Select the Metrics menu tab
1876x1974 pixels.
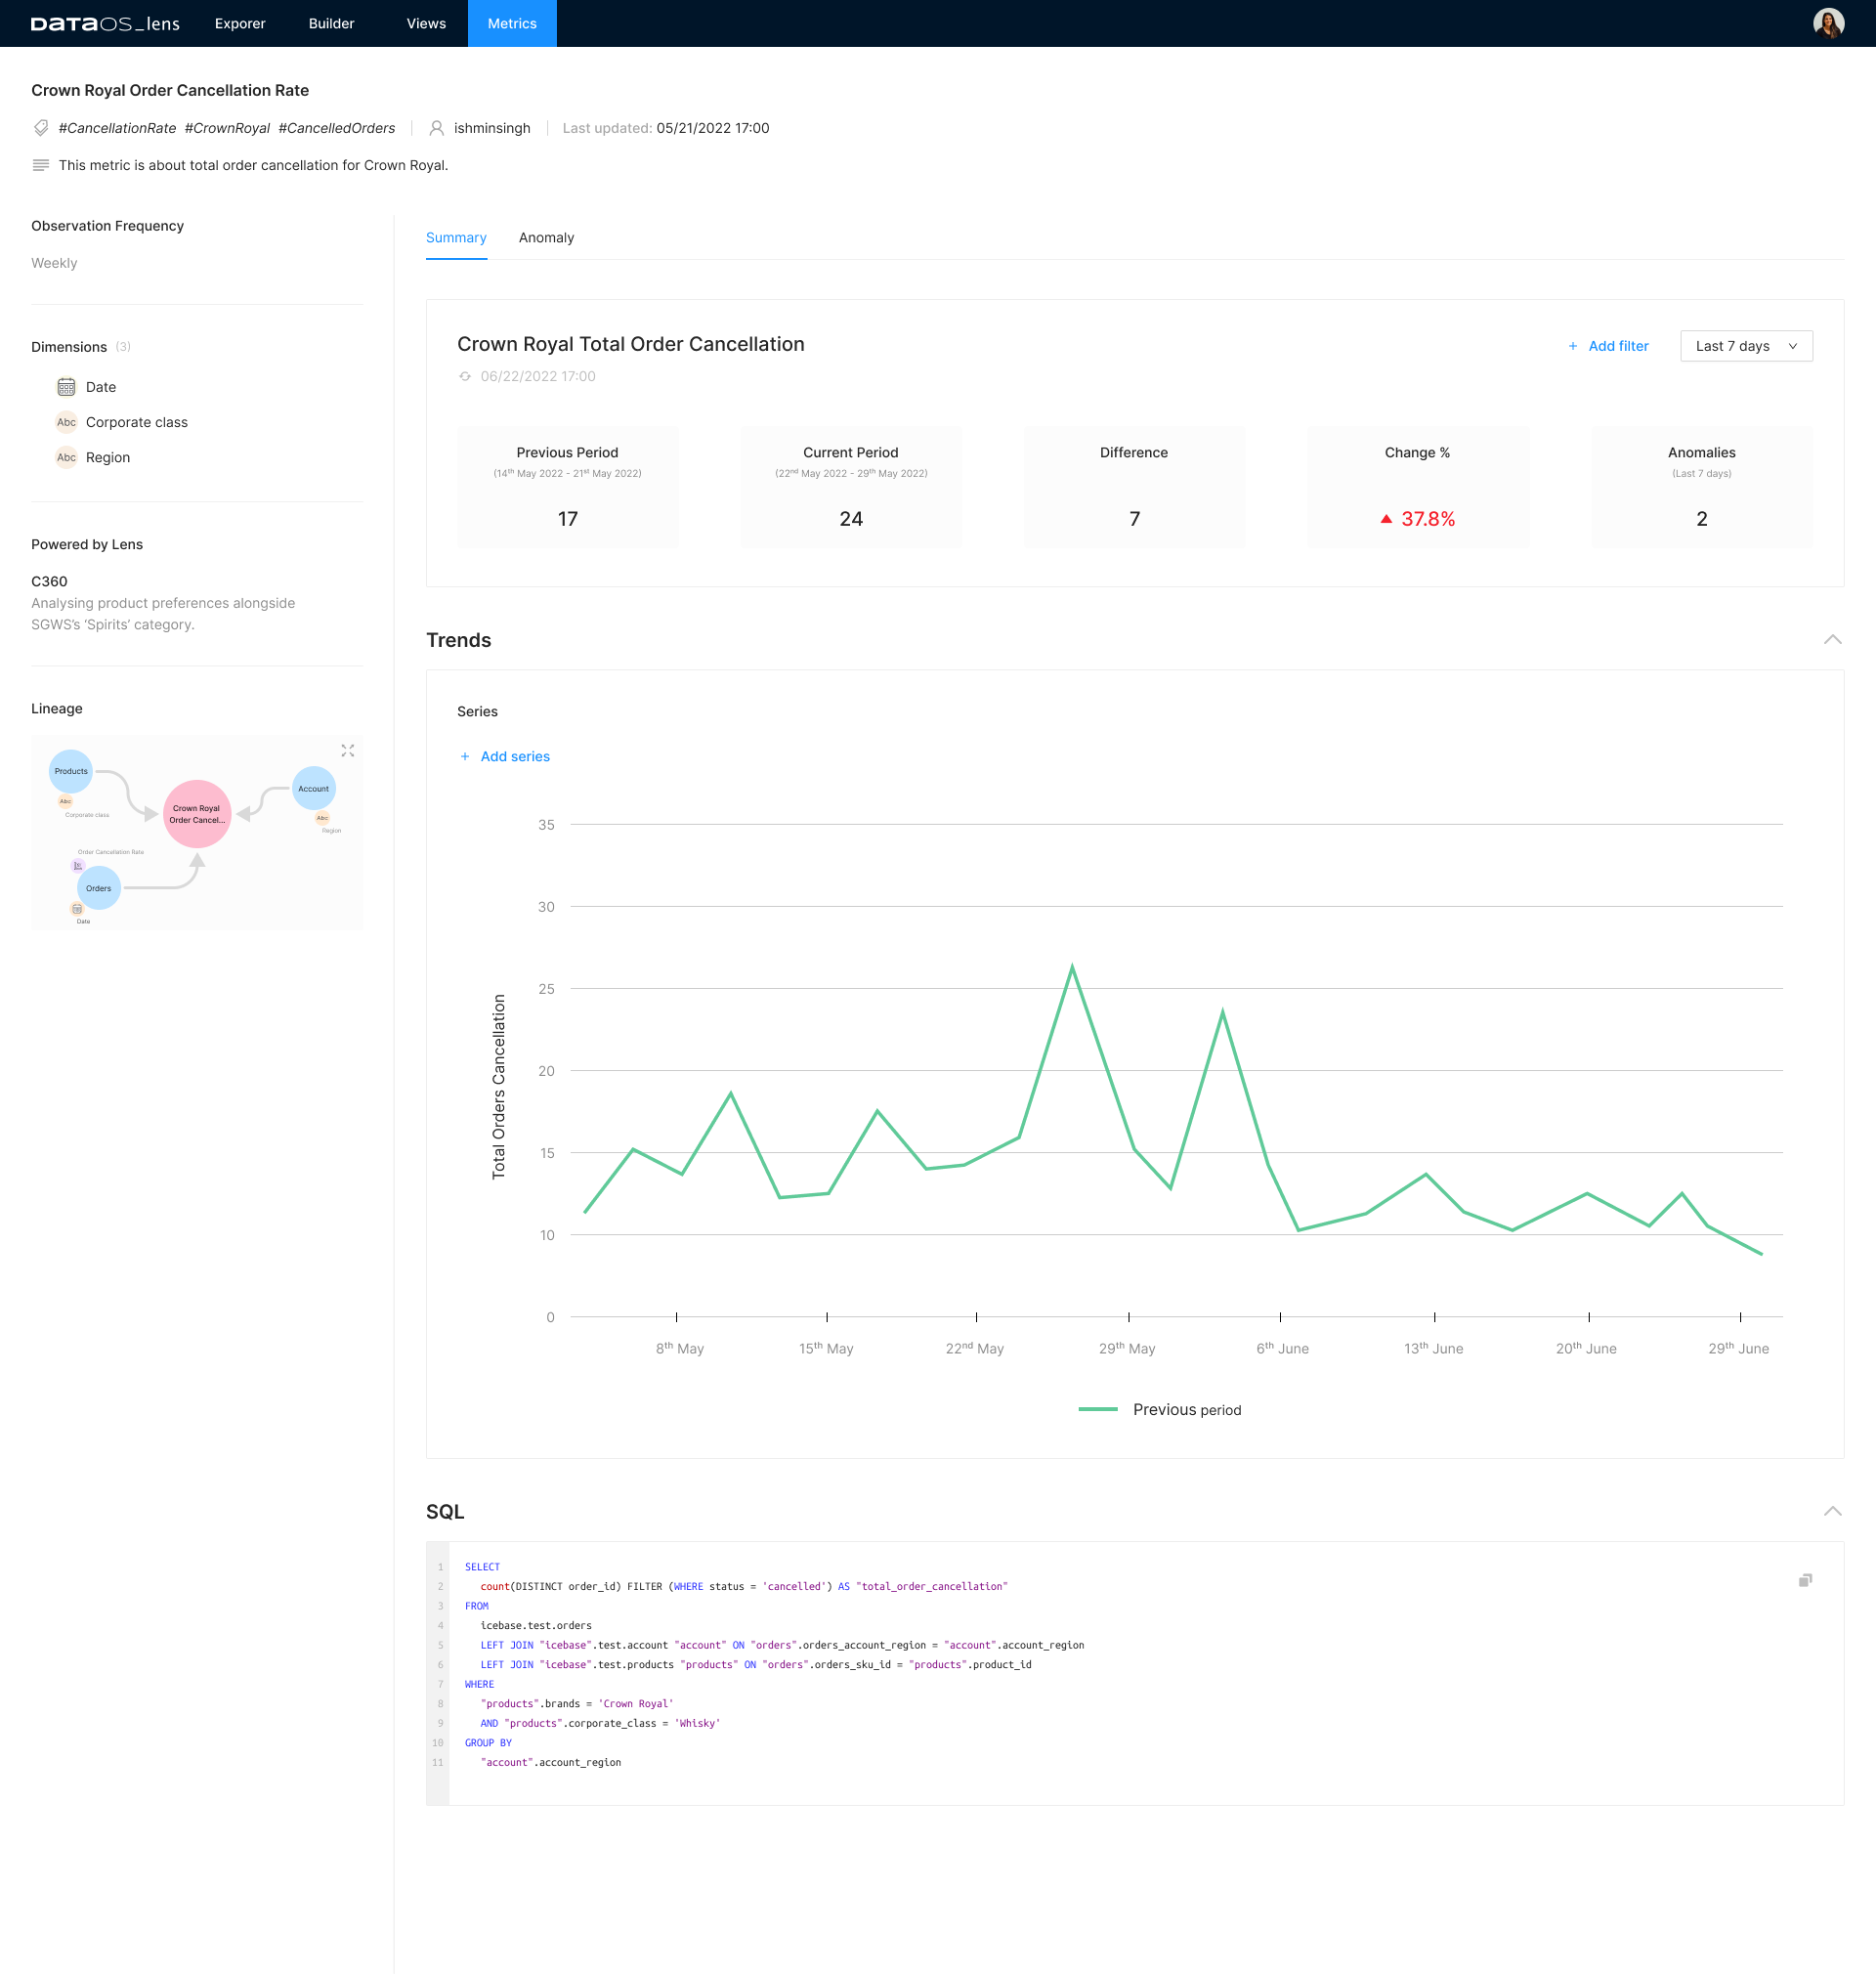512,23
